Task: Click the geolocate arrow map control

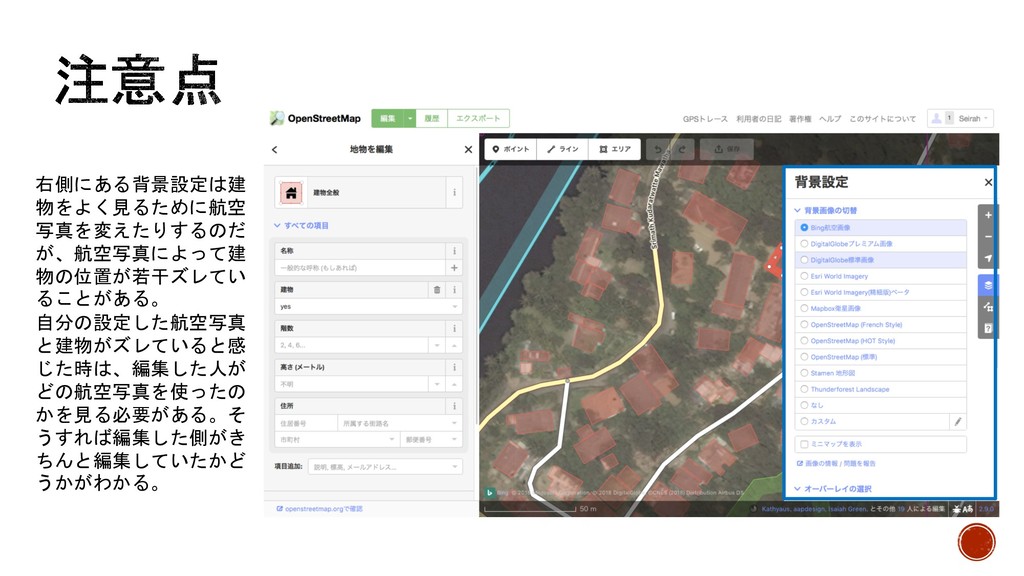Action: click(x=988, y=258)
